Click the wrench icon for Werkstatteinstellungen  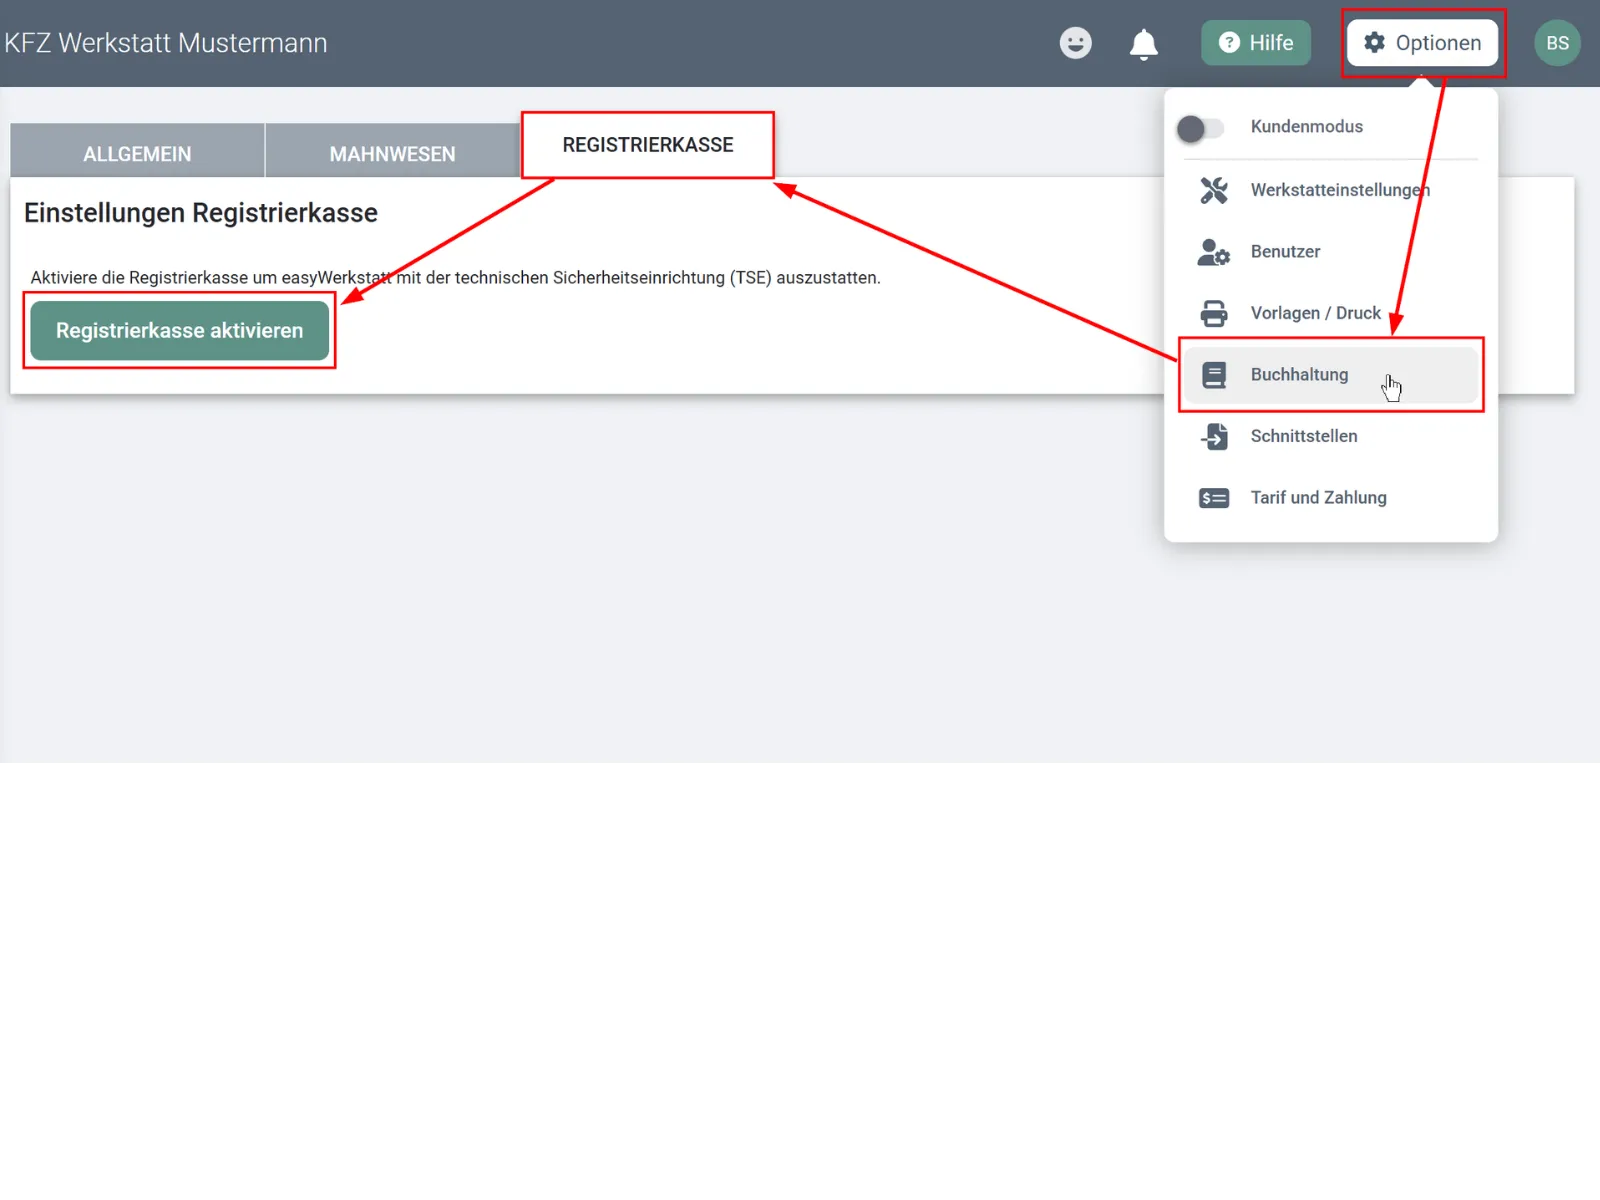click(1213, 190)
